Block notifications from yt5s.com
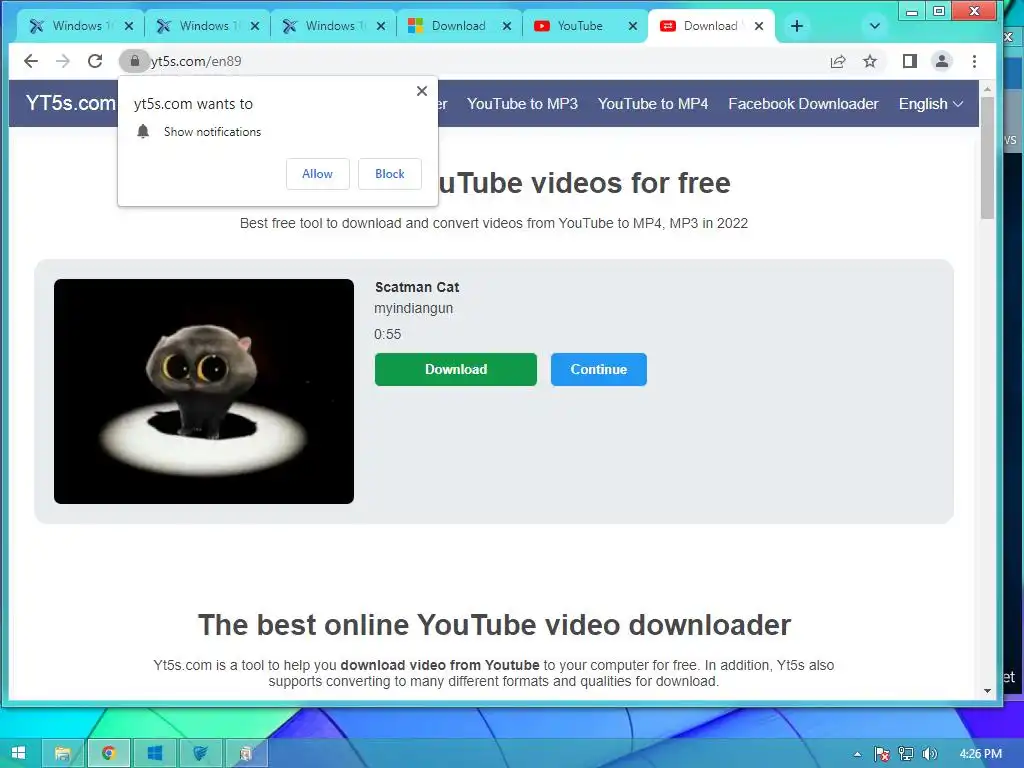Image resolution: width=1024 pixels, height=768 pixels. click(390, 174)
